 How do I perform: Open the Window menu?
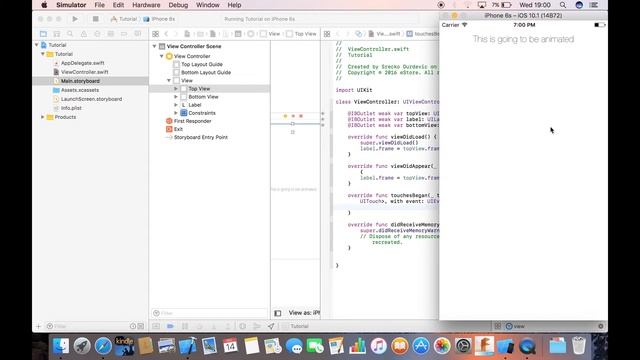coord(207,5)
